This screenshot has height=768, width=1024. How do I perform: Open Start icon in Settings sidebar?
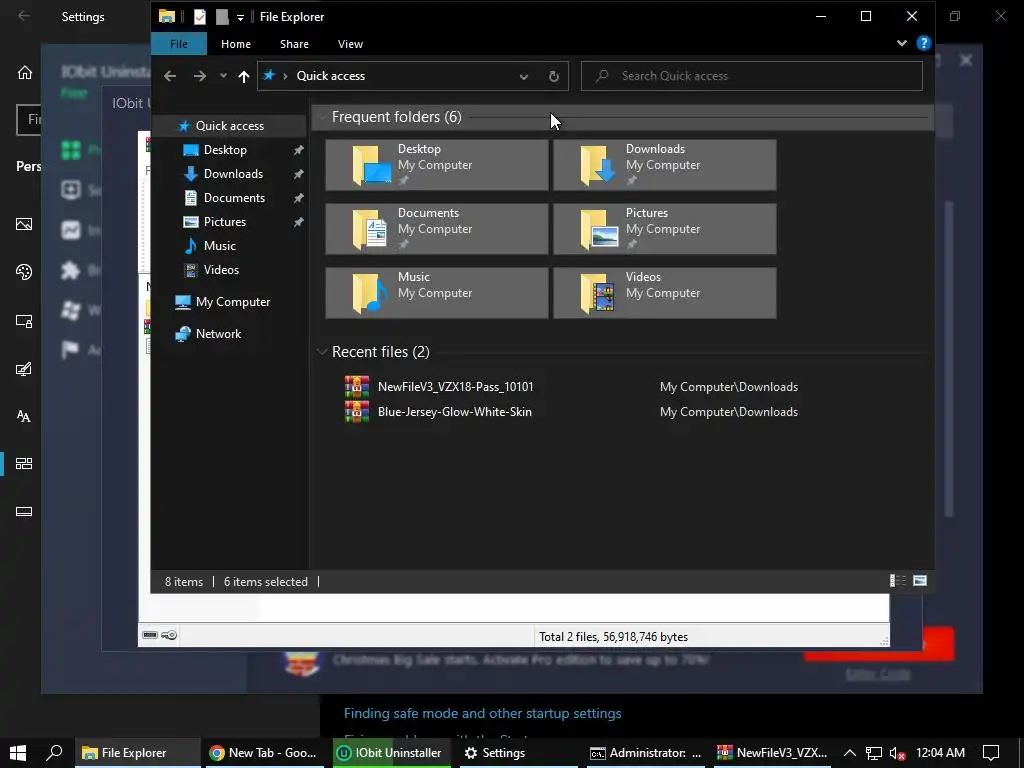pos(24,464)
